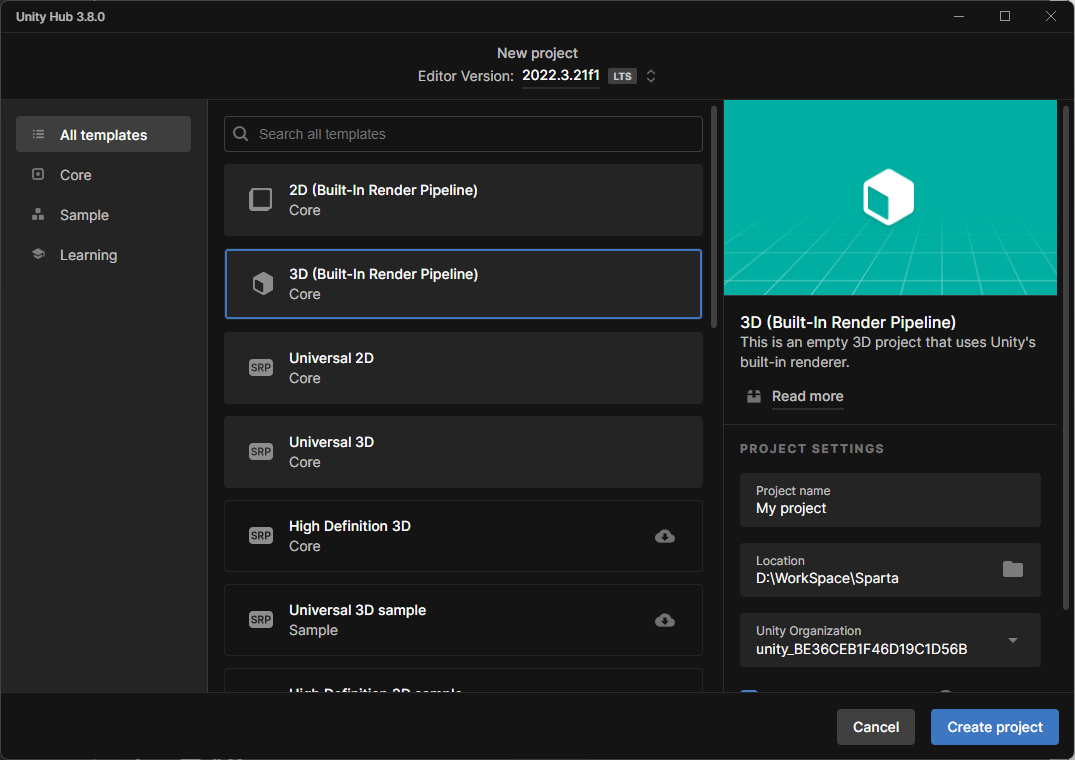1075x760 pixels.
Task: Click the All templates list icon
Action: pyautogui.click(x=38, y=134)
